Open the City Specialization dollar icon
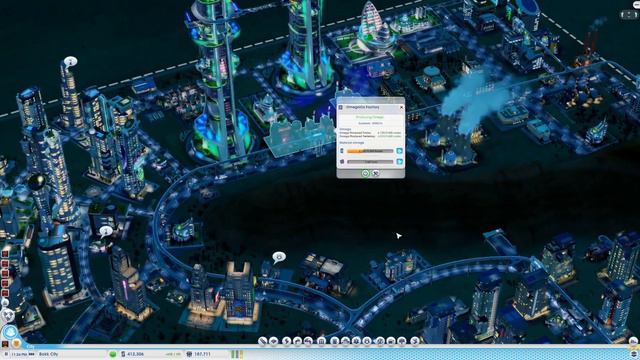Image resolution: width=640 pixels, height=360 pixels. coord(415,342)
